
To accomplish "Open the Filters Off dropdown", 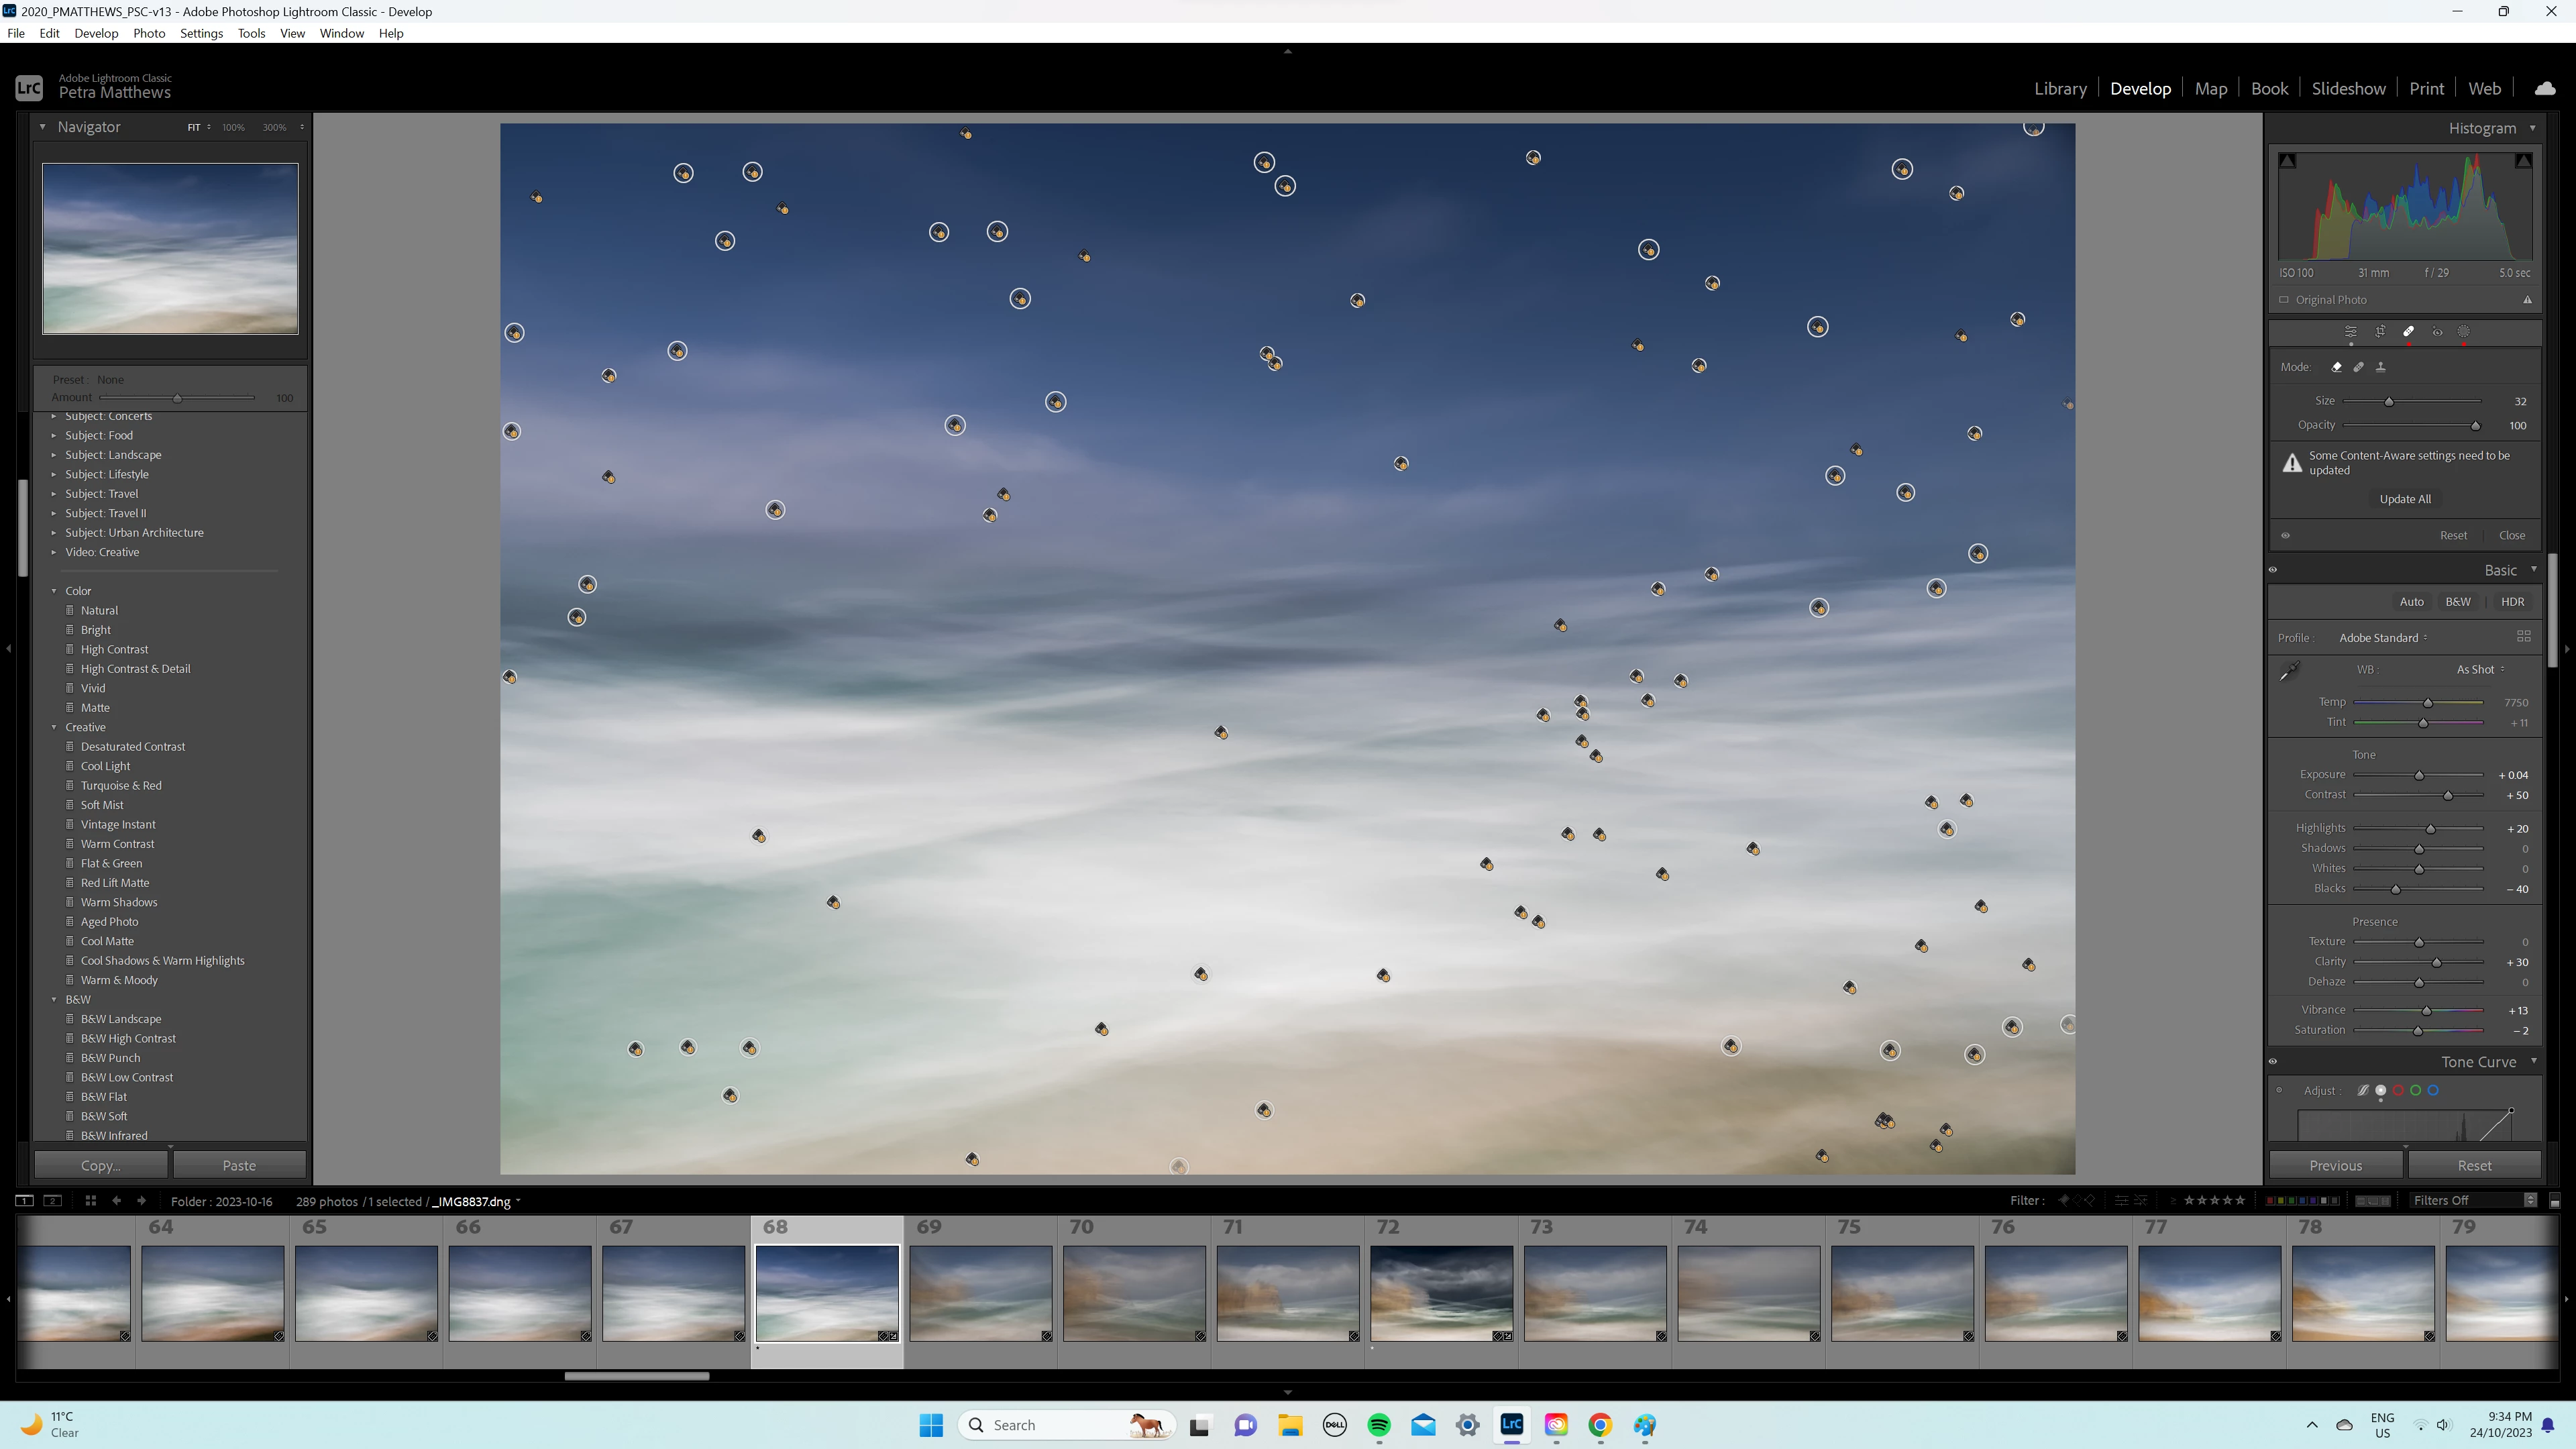I will (x=2470, y=1201).
